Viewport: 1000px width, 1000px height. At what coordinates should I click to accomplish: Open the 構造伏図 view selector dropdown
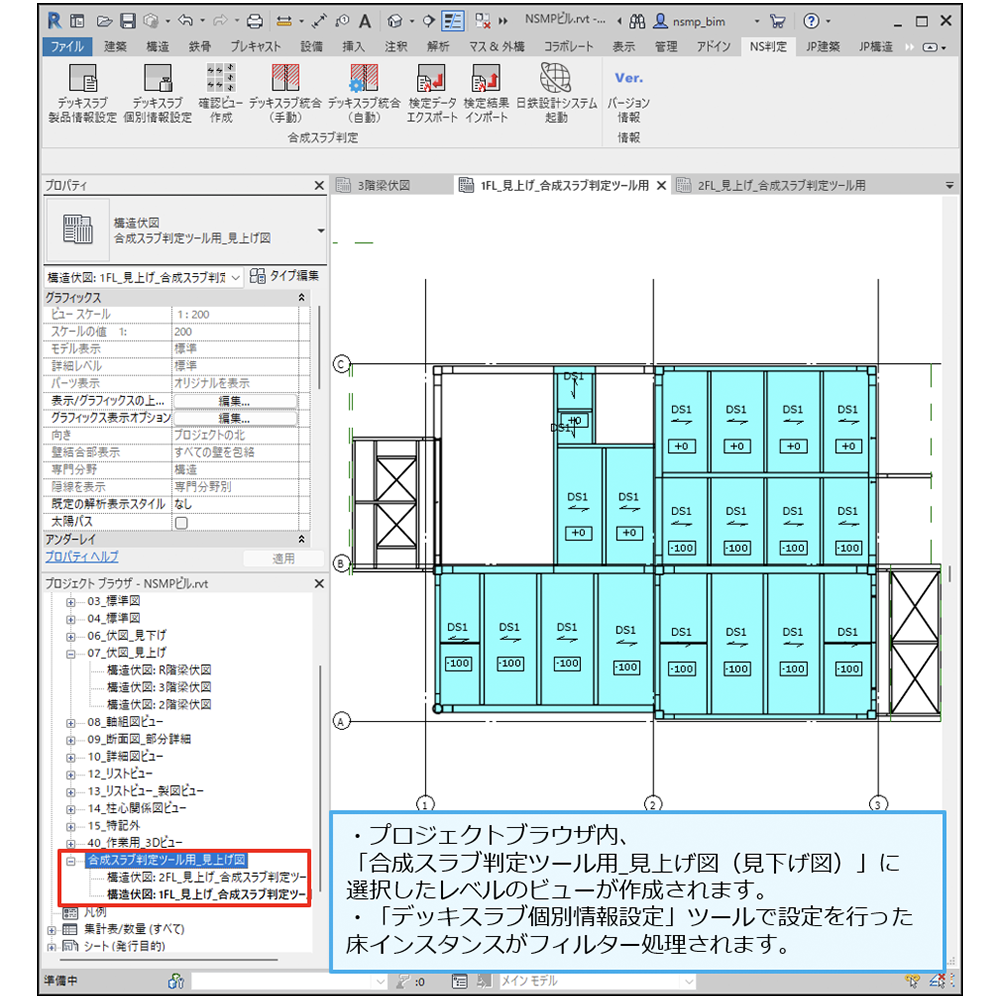(236, 277)
